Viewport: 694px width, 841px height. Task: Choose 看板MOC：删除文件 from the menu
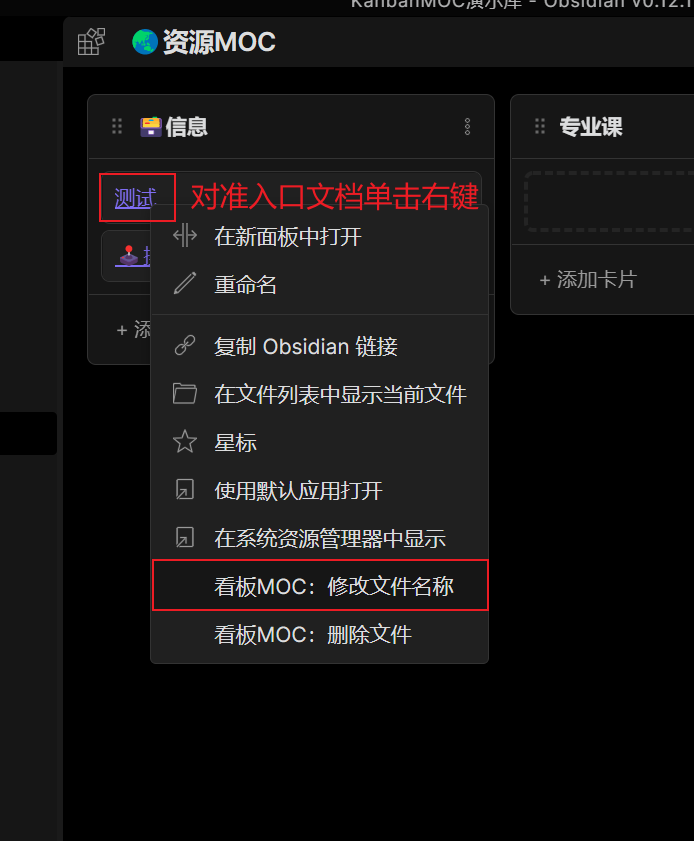(320, 635)
